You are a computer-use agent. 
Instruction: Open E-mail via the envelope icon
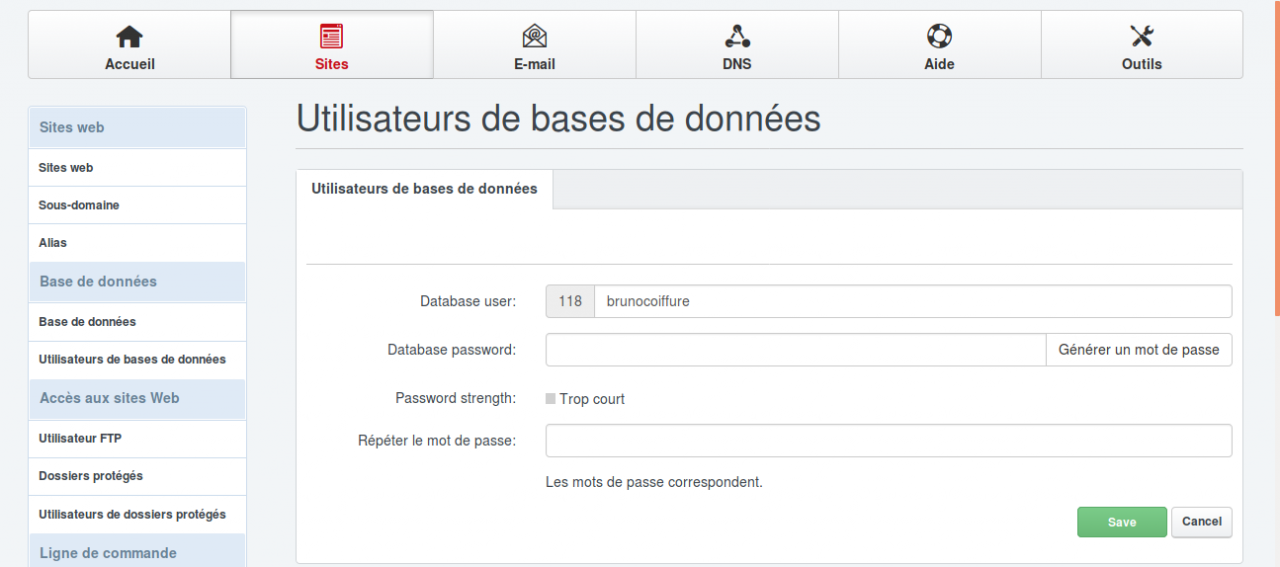point(535,37)
